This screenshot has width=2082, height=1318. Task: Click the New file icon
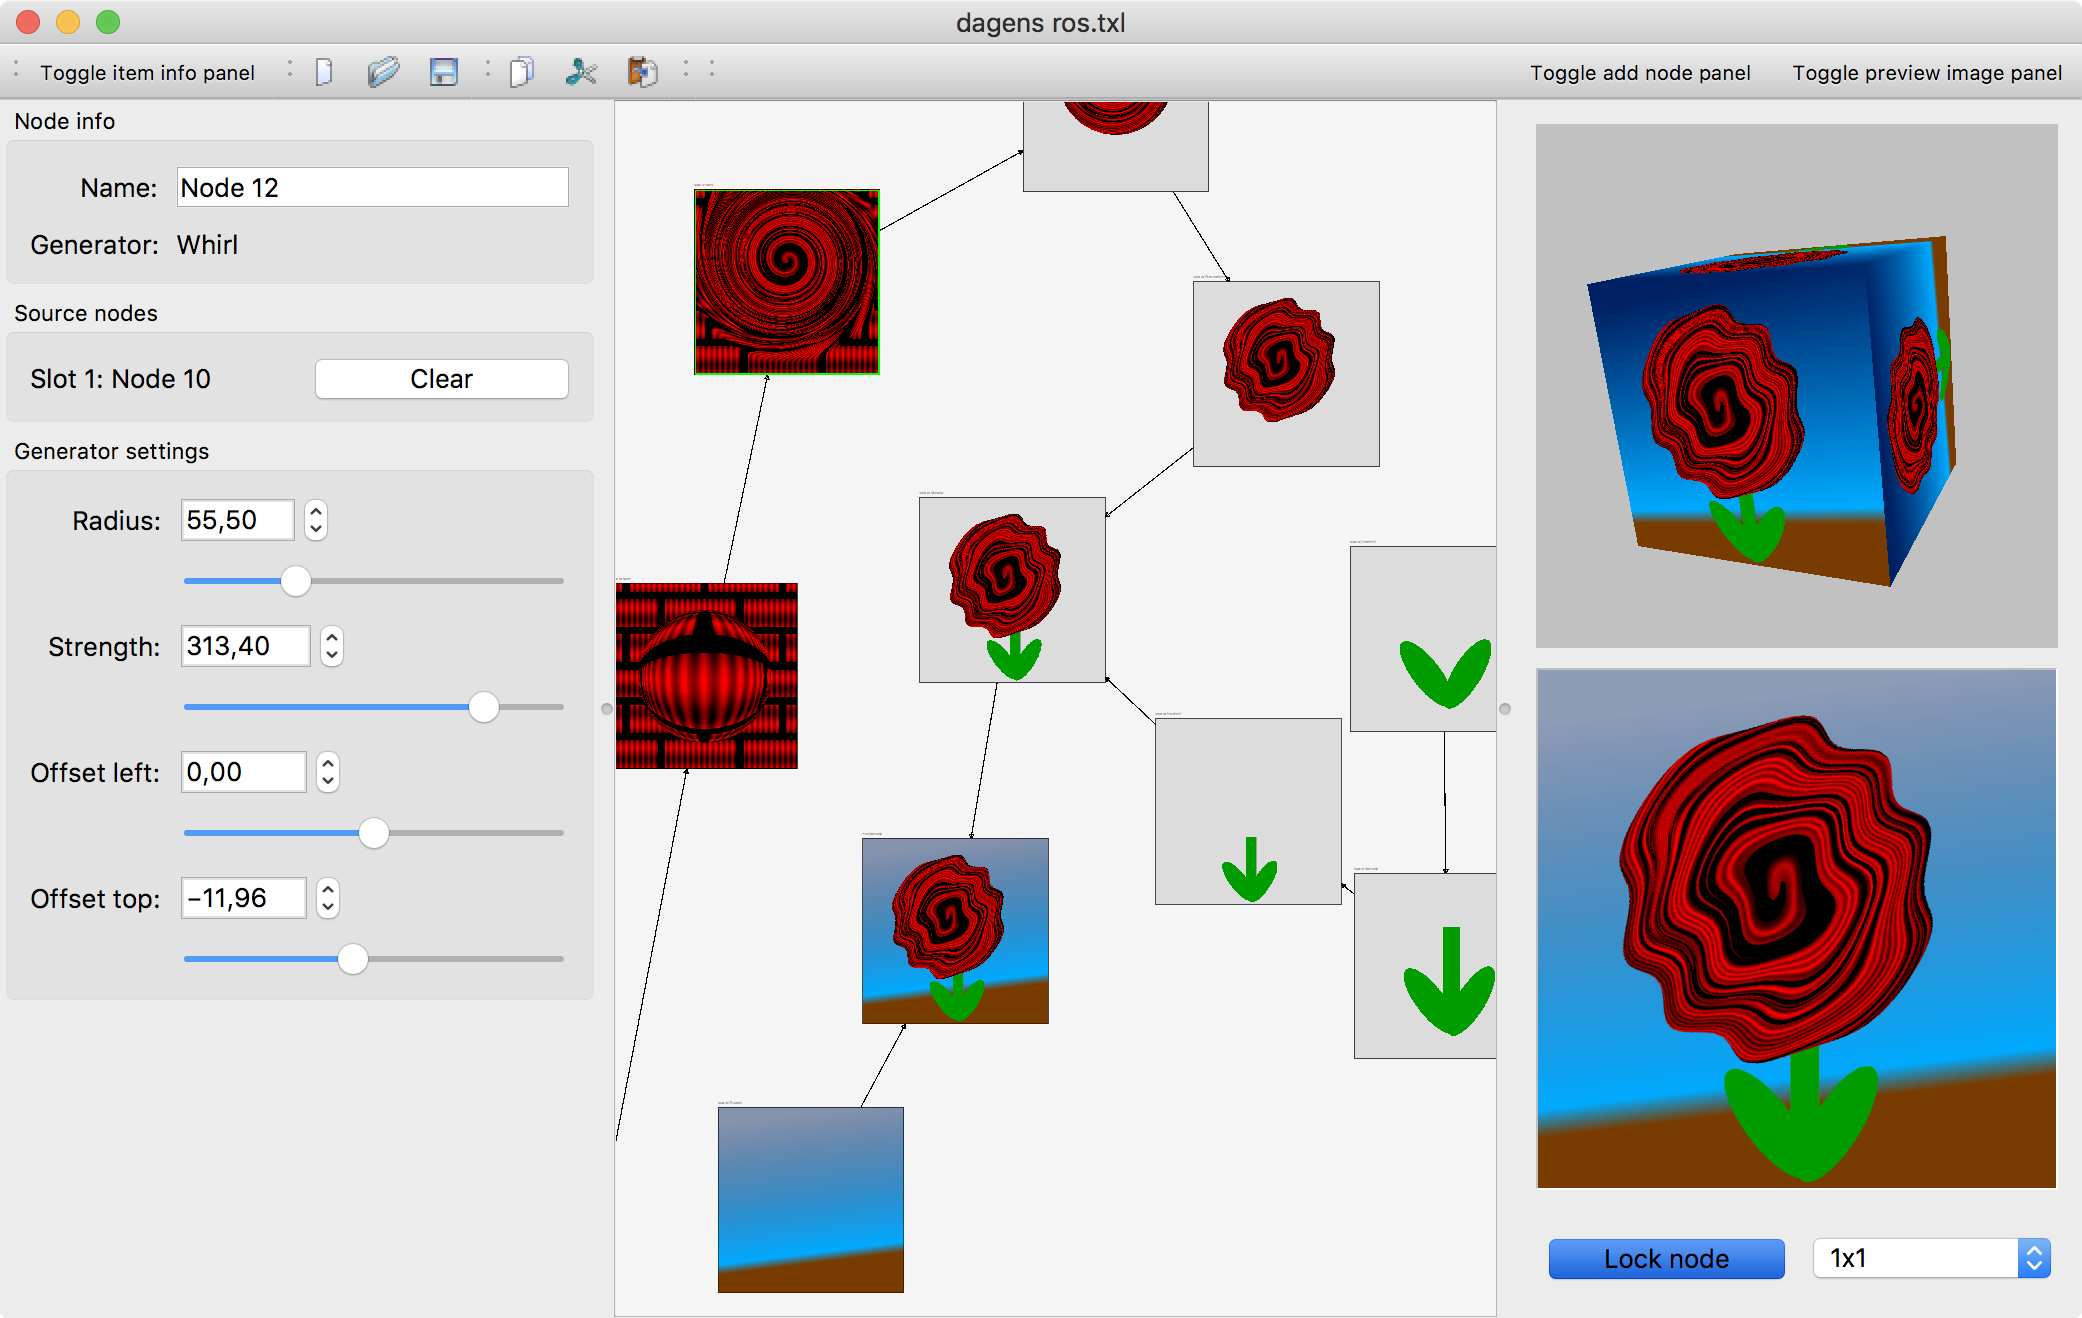click(x=324, y=72)
